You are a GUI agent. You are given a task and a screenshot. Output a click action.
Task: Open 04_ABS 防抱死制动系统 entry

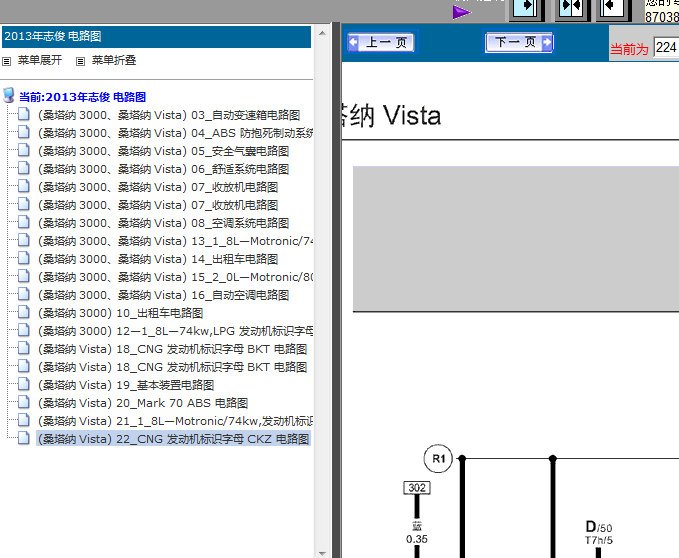coord(175,133)
